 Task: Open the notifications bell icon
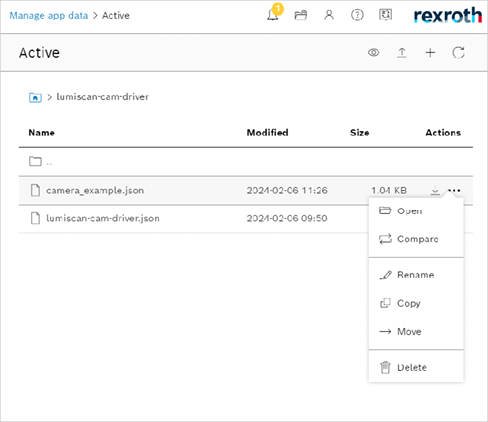pyautogui.click(x=273, y=15)
